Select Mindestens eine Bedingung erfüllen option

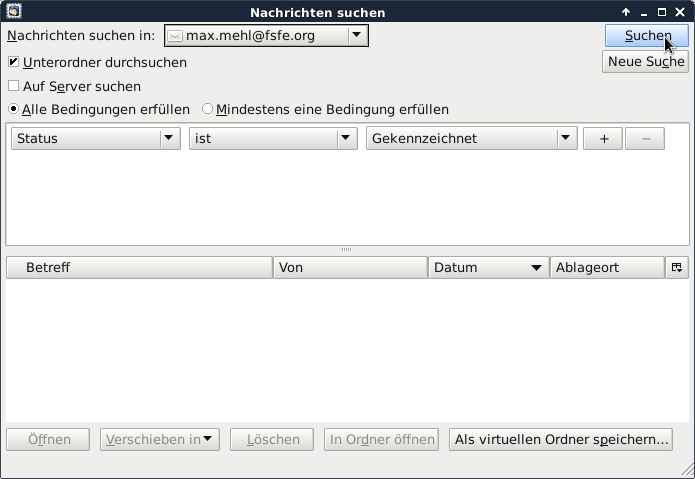click(208, 109)
